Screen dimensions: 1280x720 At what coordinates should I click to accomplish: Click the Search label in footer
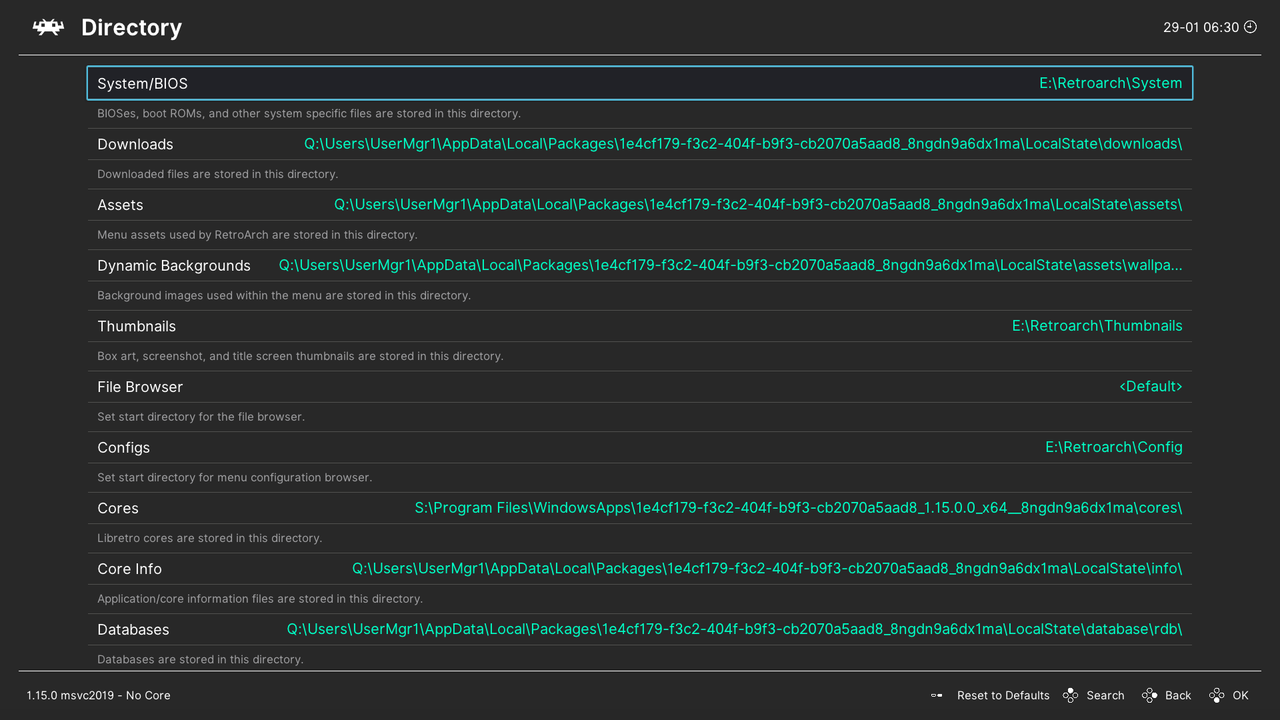click(1105, 695)
